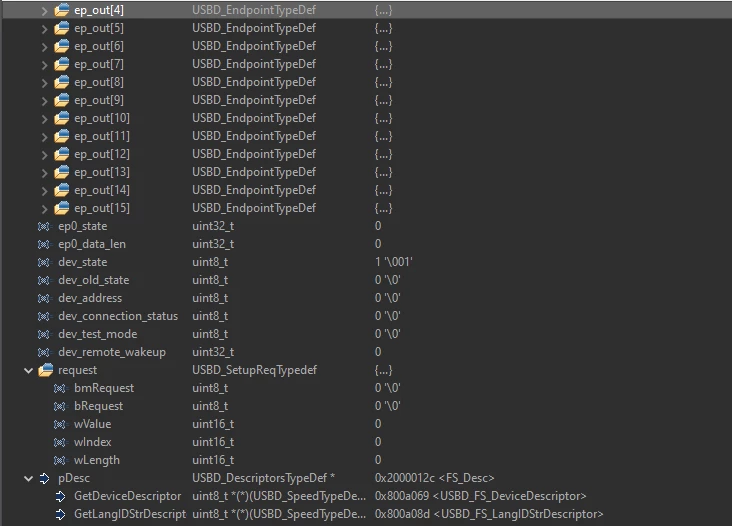Screen dimensions: 732x526
Task: Select the dev_connection_status variable name
Action: point(118,316)
